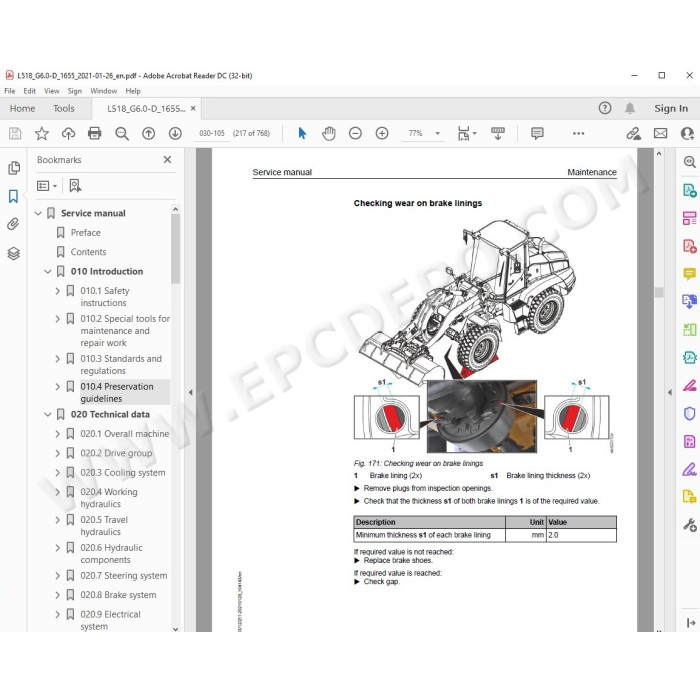Click the page number field 030-105
Viewport: 700px width, 700px height.
click(212, 133)
